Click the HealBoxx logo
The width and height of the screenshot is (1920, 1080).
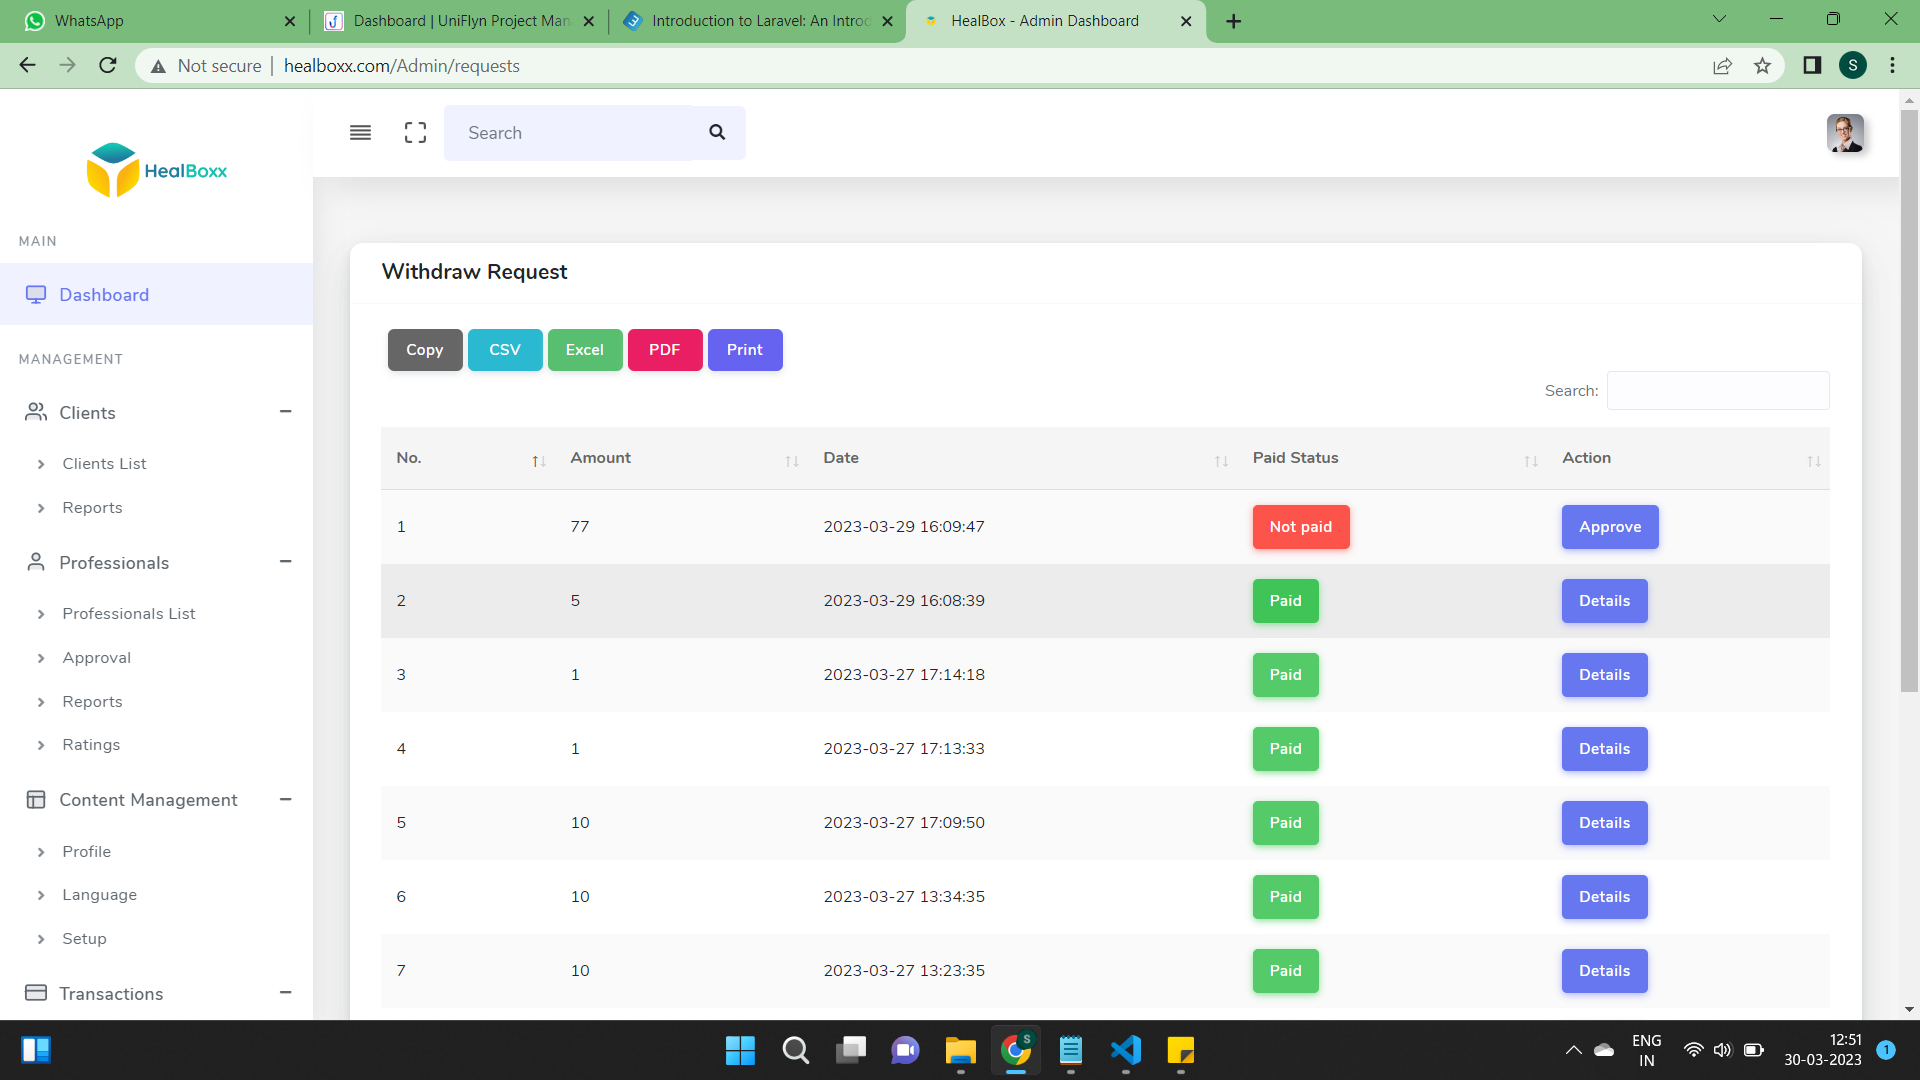tap(157, 170)
